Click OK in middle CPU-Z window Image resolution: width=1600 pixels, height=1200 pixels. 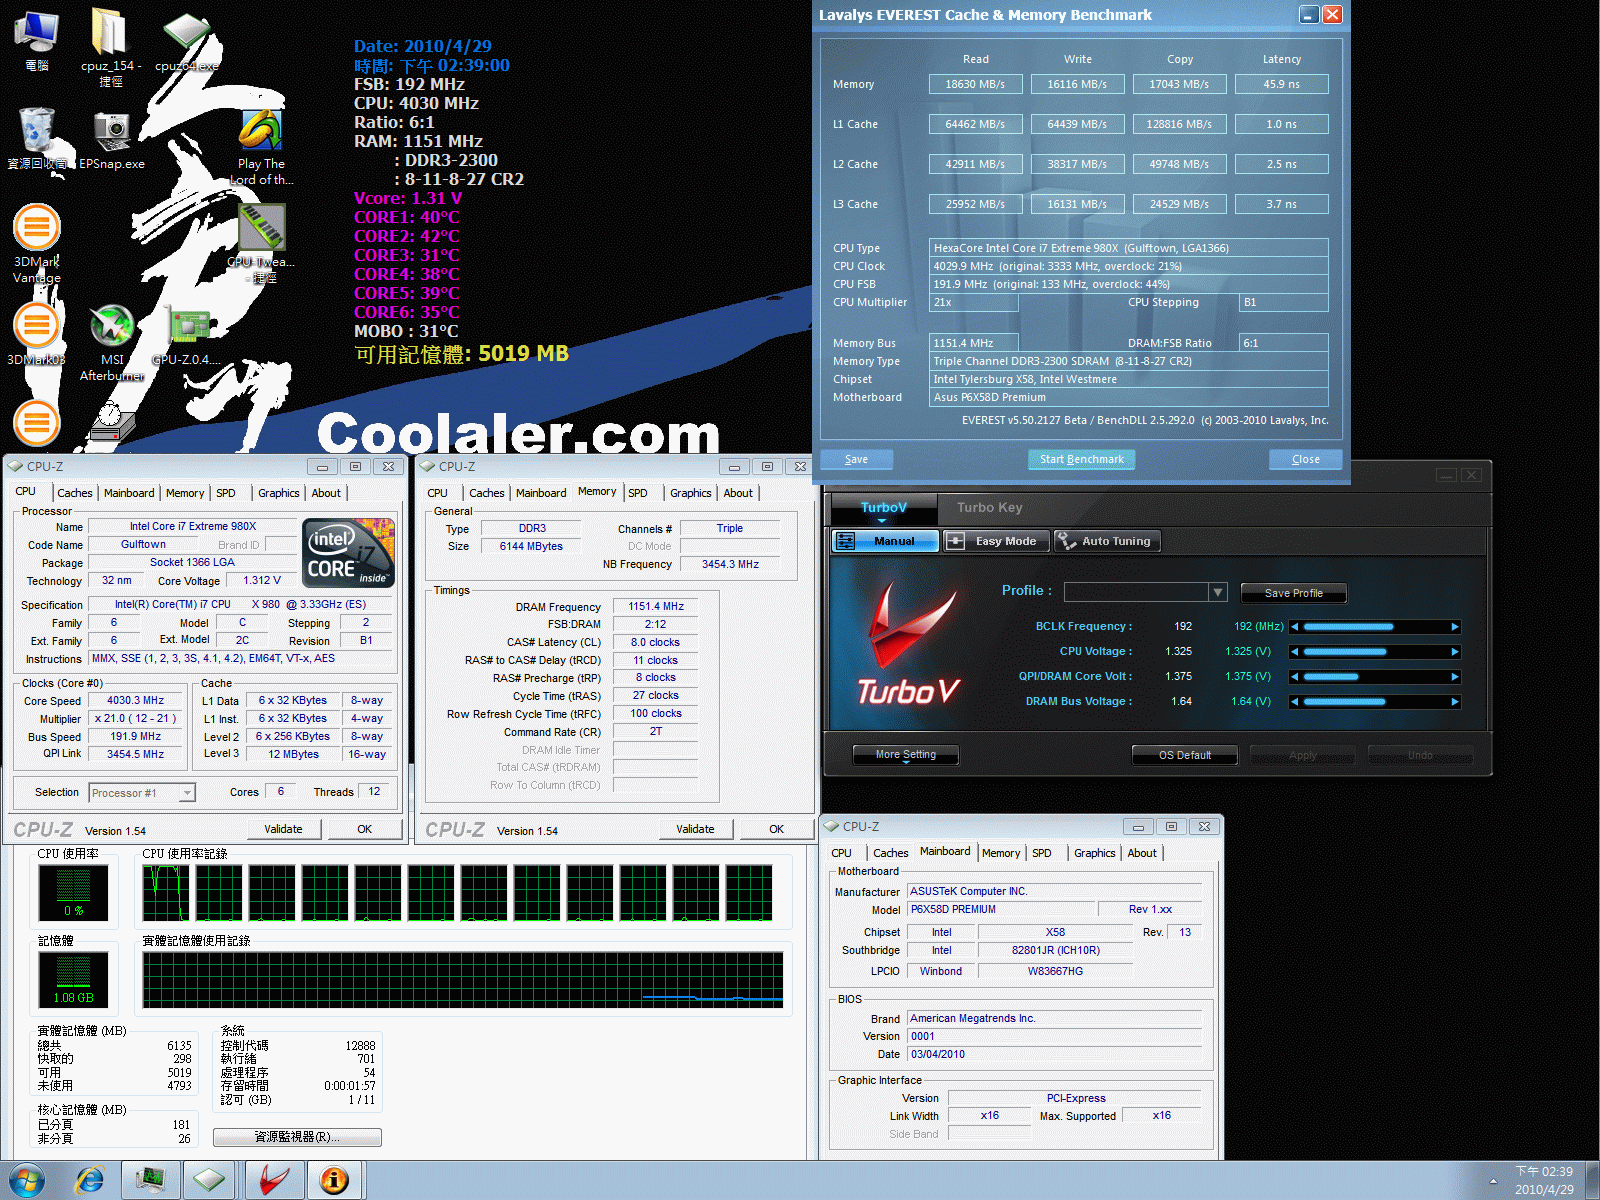776,829
